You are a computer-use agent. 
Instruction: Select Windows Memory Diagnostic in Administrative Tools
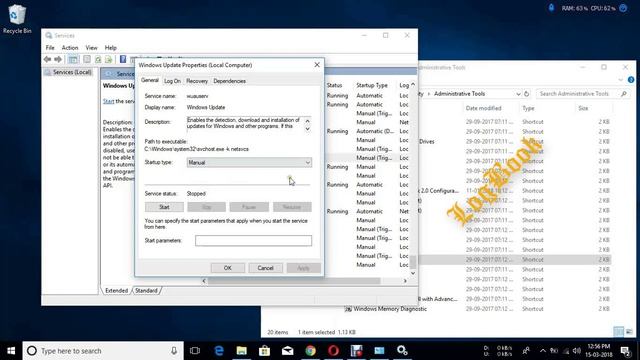pos(386,309)
